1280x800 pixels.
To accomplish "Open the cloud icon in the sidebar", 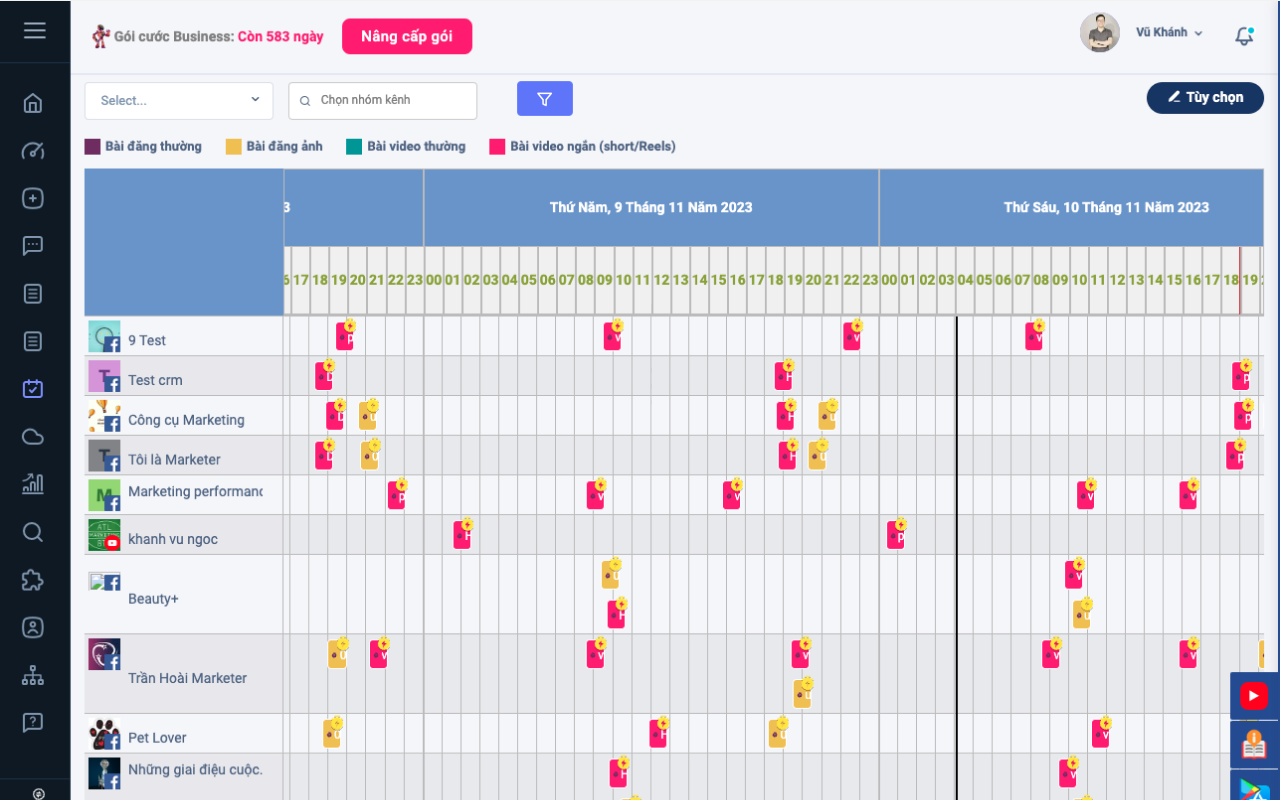I will (33, 436).
